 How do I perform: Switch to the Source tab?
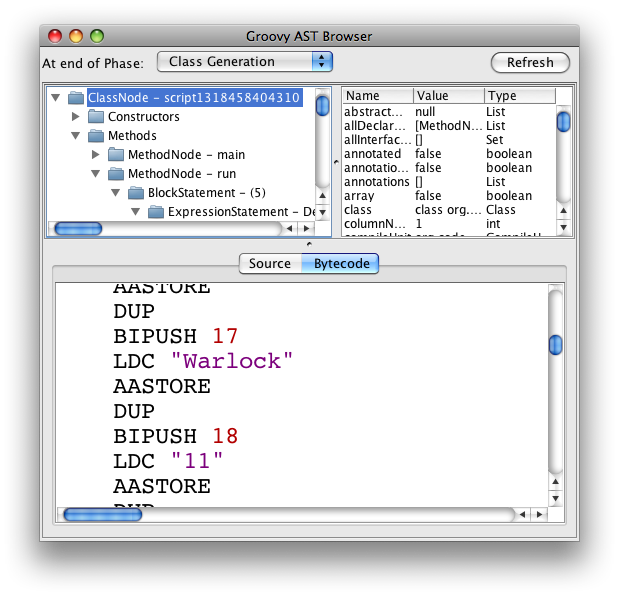pos(270,263)
